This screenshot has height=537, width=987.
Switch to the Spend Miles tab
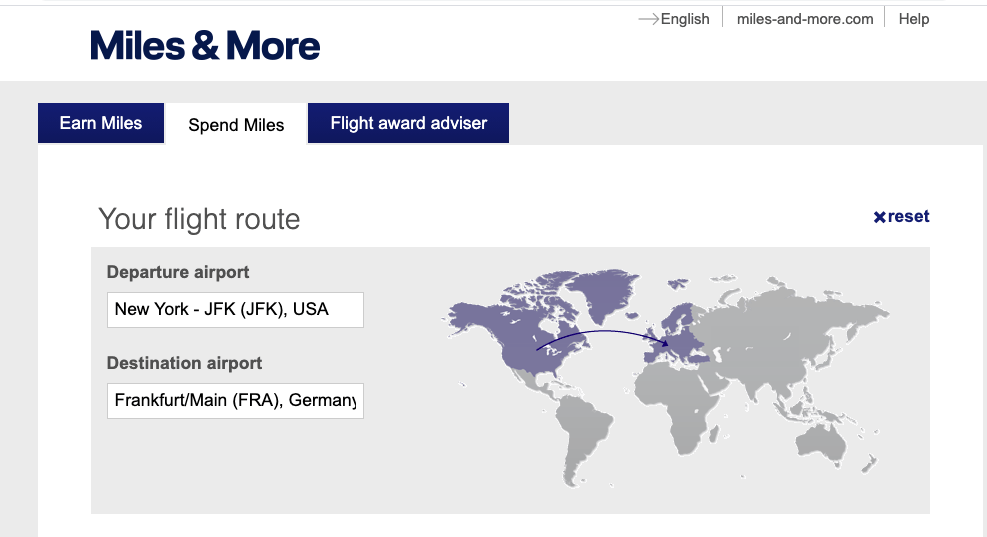[x=236, y=125]
